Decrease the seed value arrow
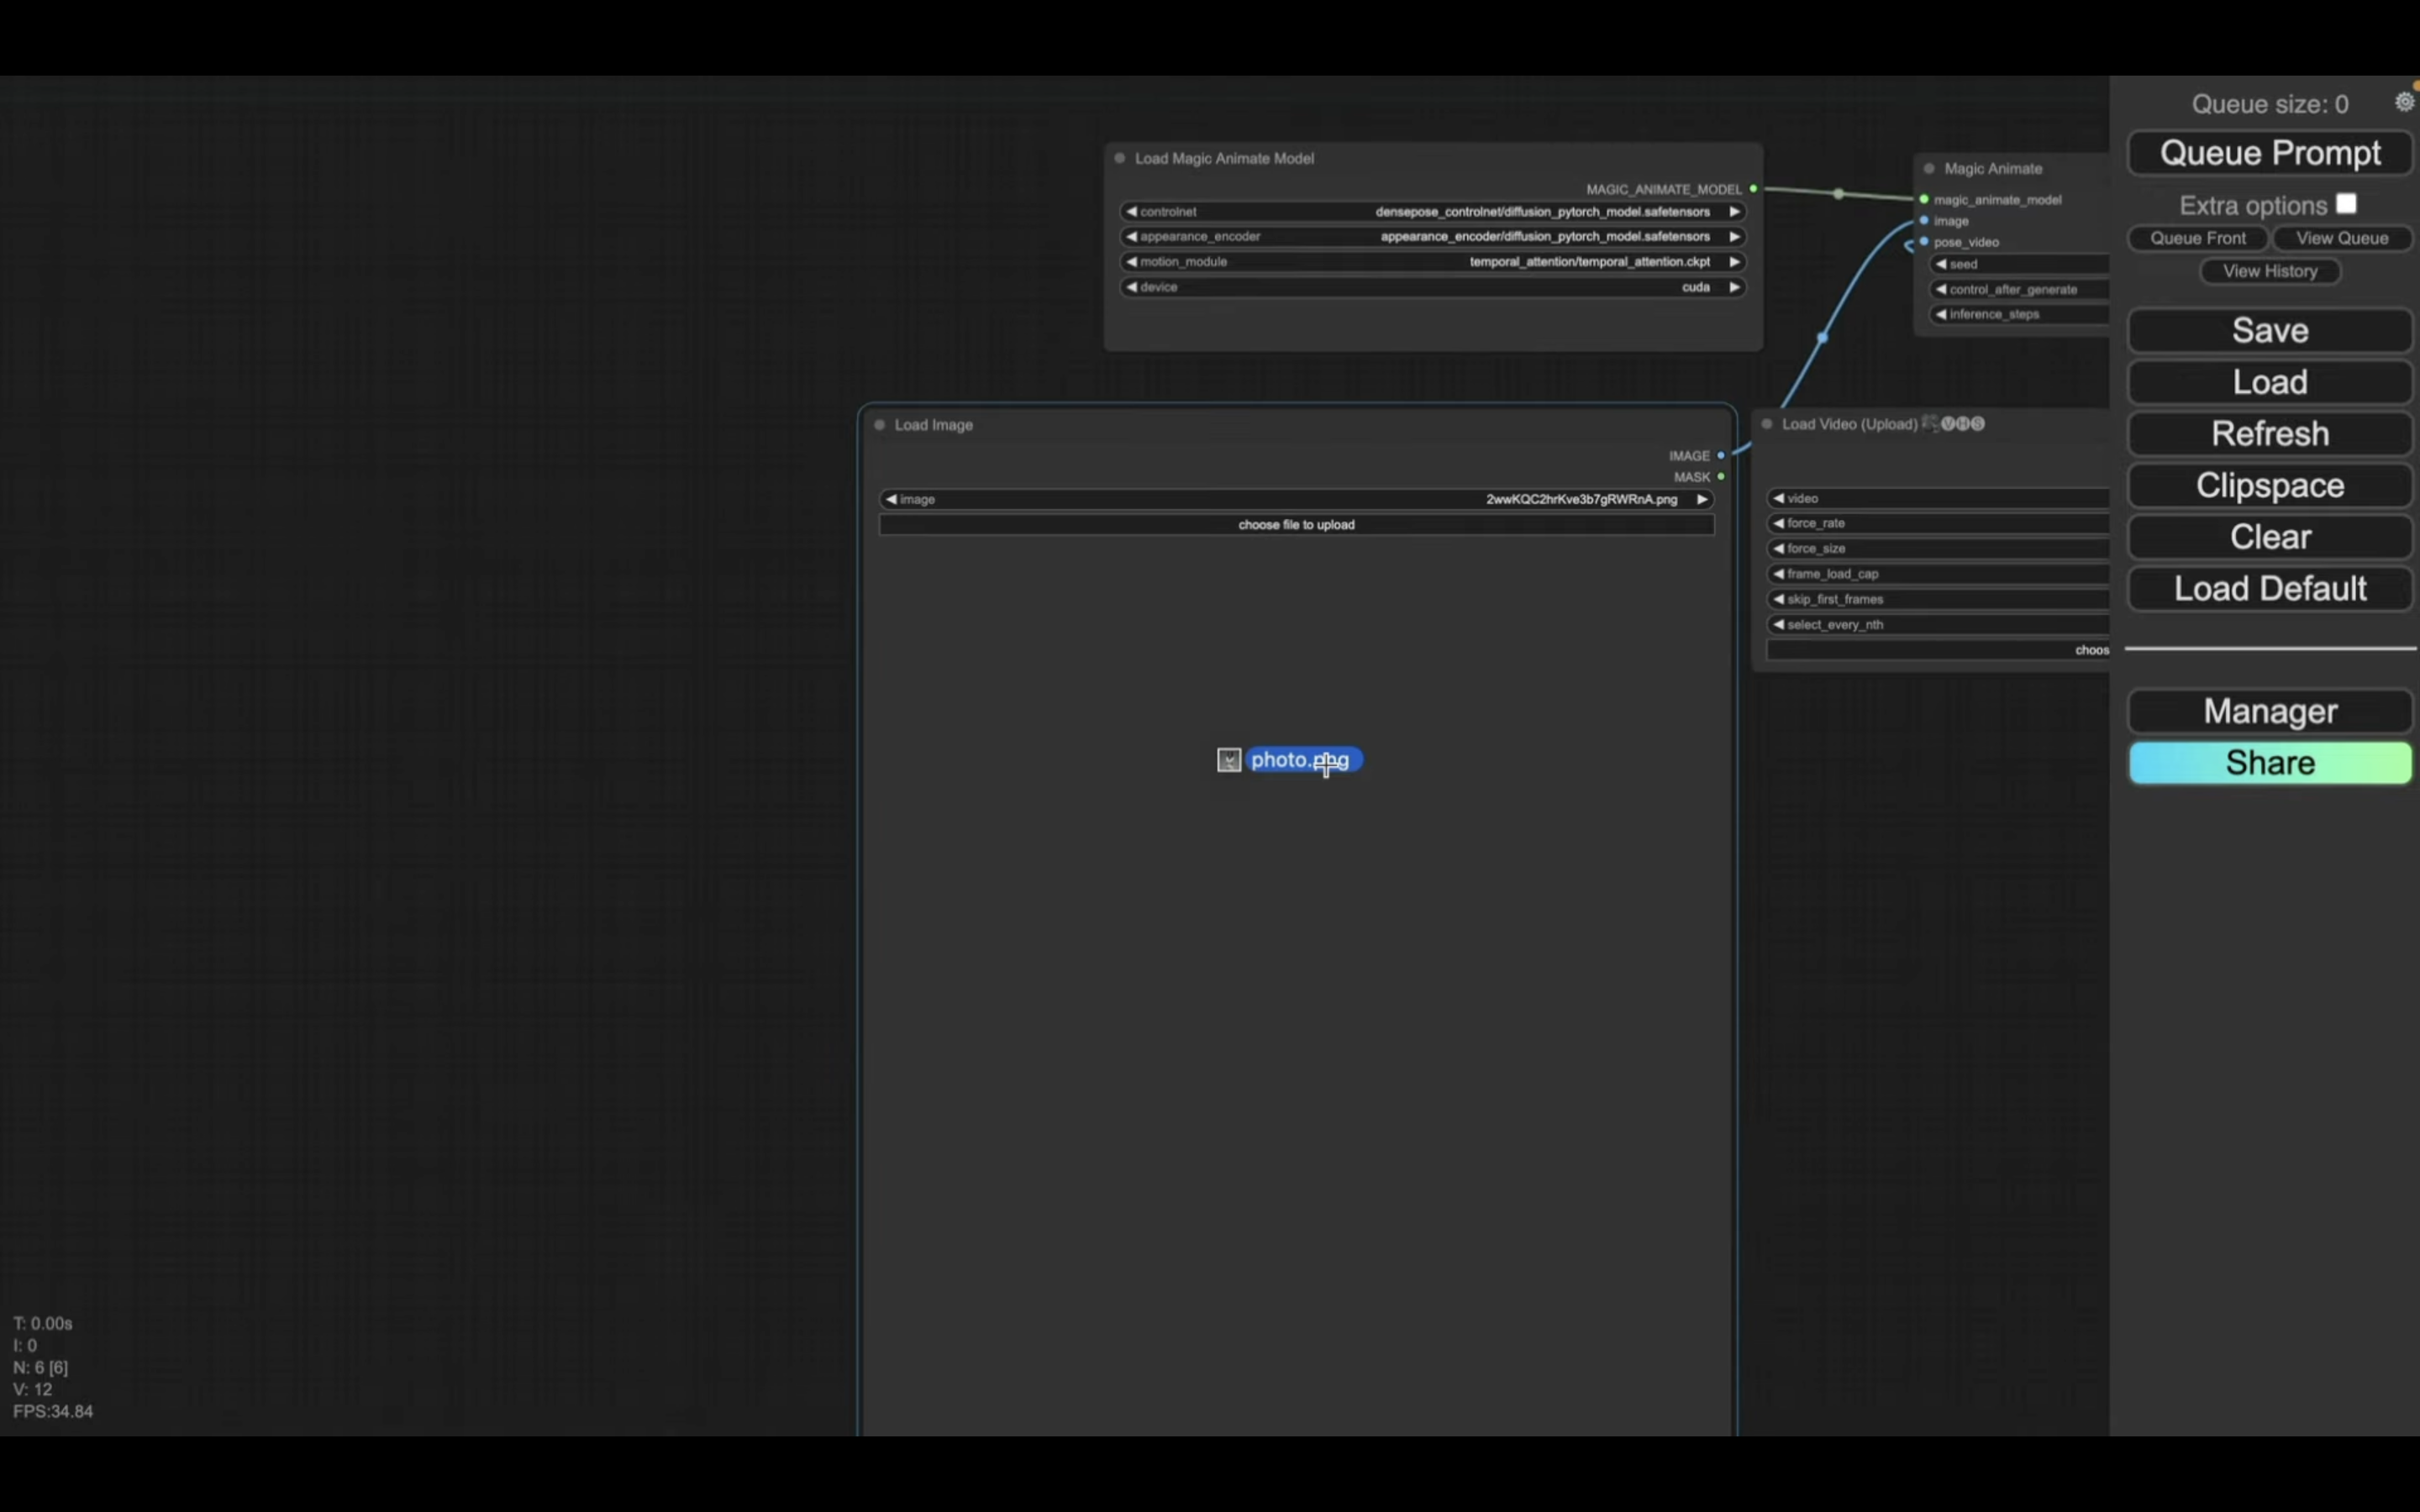 click(1941, 264)
